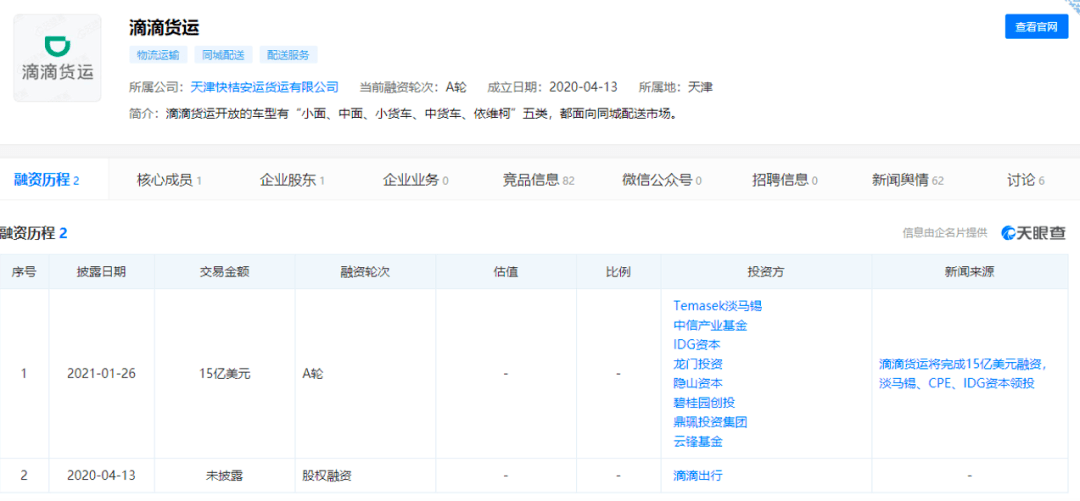Click the 滴滴货运 company logo
Screen dimensions: 1080x501
pos(57,58)
